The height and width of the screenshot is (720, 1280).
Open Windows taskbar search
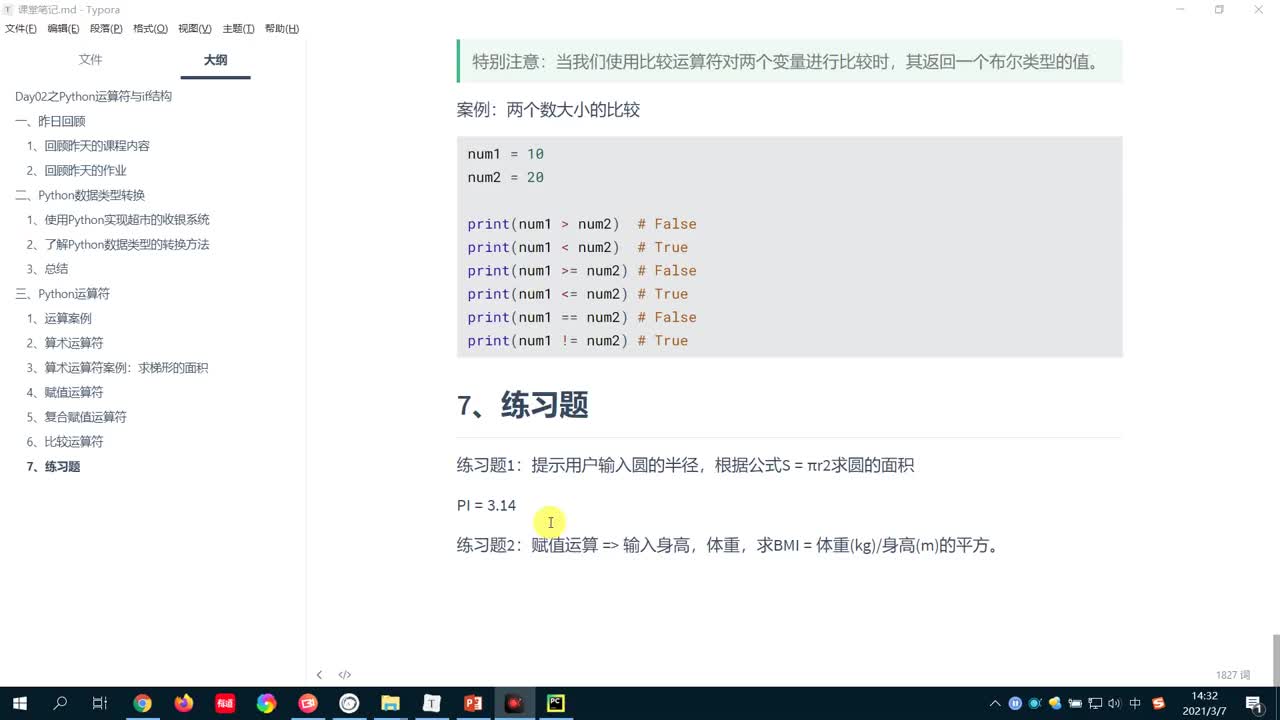coord(60,703)
